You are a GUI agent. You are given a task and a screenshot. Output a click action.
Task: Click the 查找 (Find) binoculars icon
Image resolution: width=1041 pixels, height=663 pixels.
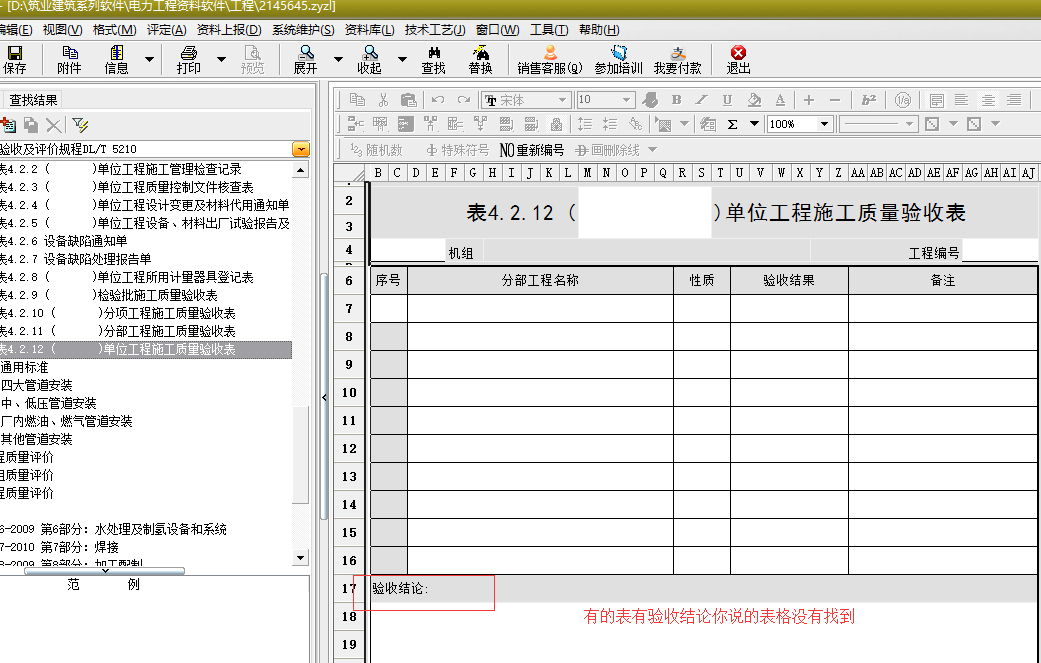(433, 59)
